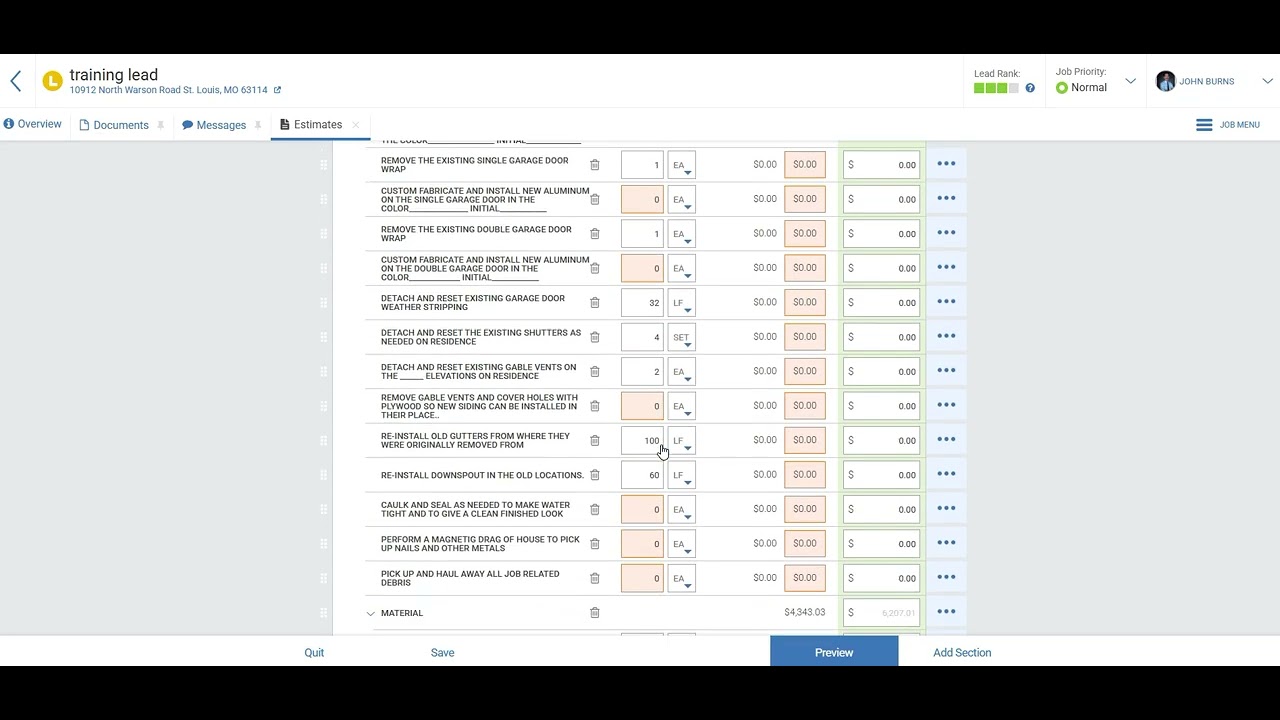Open more options for downspout row
This screenshot has width=1280, height=720.
(946, 474)
